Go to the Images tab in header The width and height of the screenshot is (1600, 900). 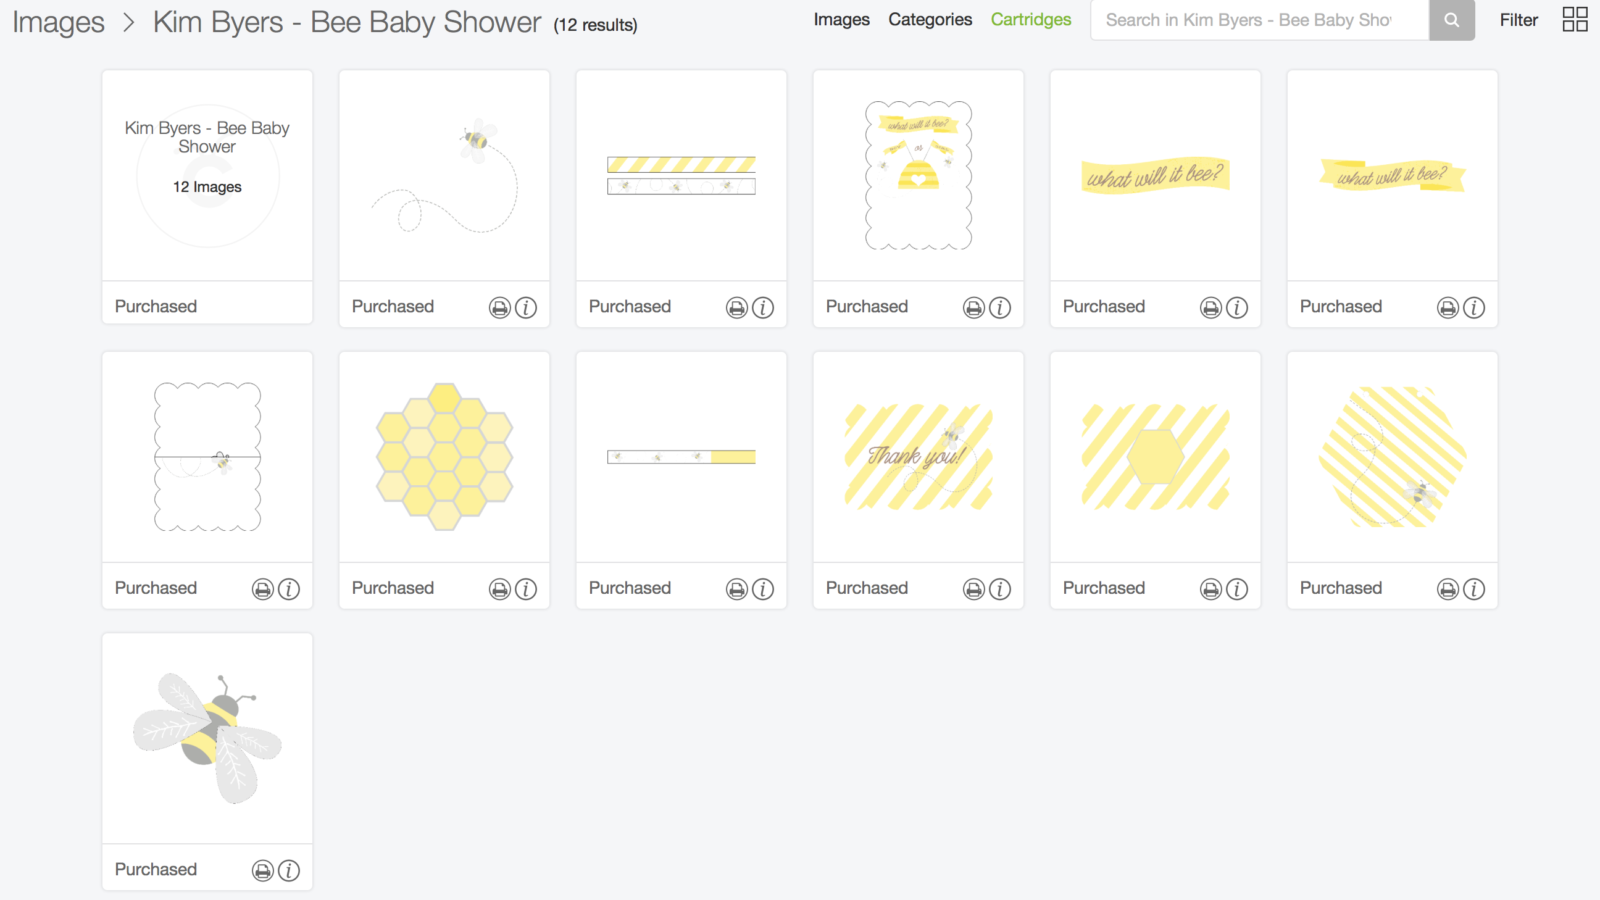[x=841, y=20]
